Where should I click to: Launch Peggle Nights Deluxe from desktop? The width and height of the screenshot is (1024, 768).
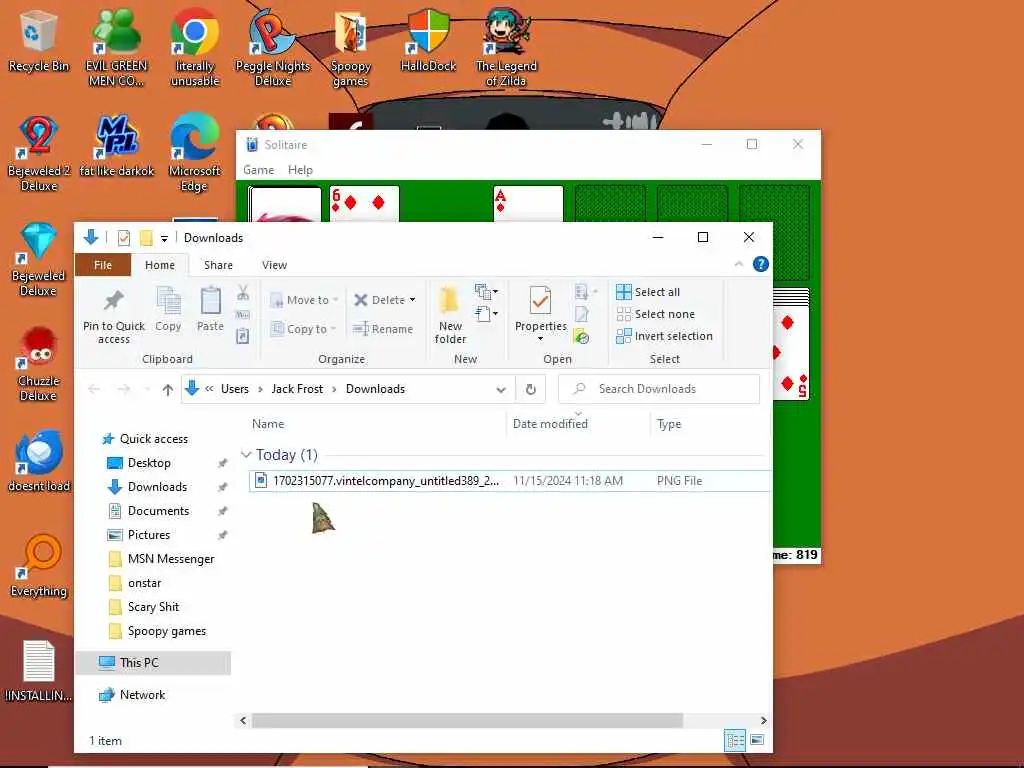272,48
